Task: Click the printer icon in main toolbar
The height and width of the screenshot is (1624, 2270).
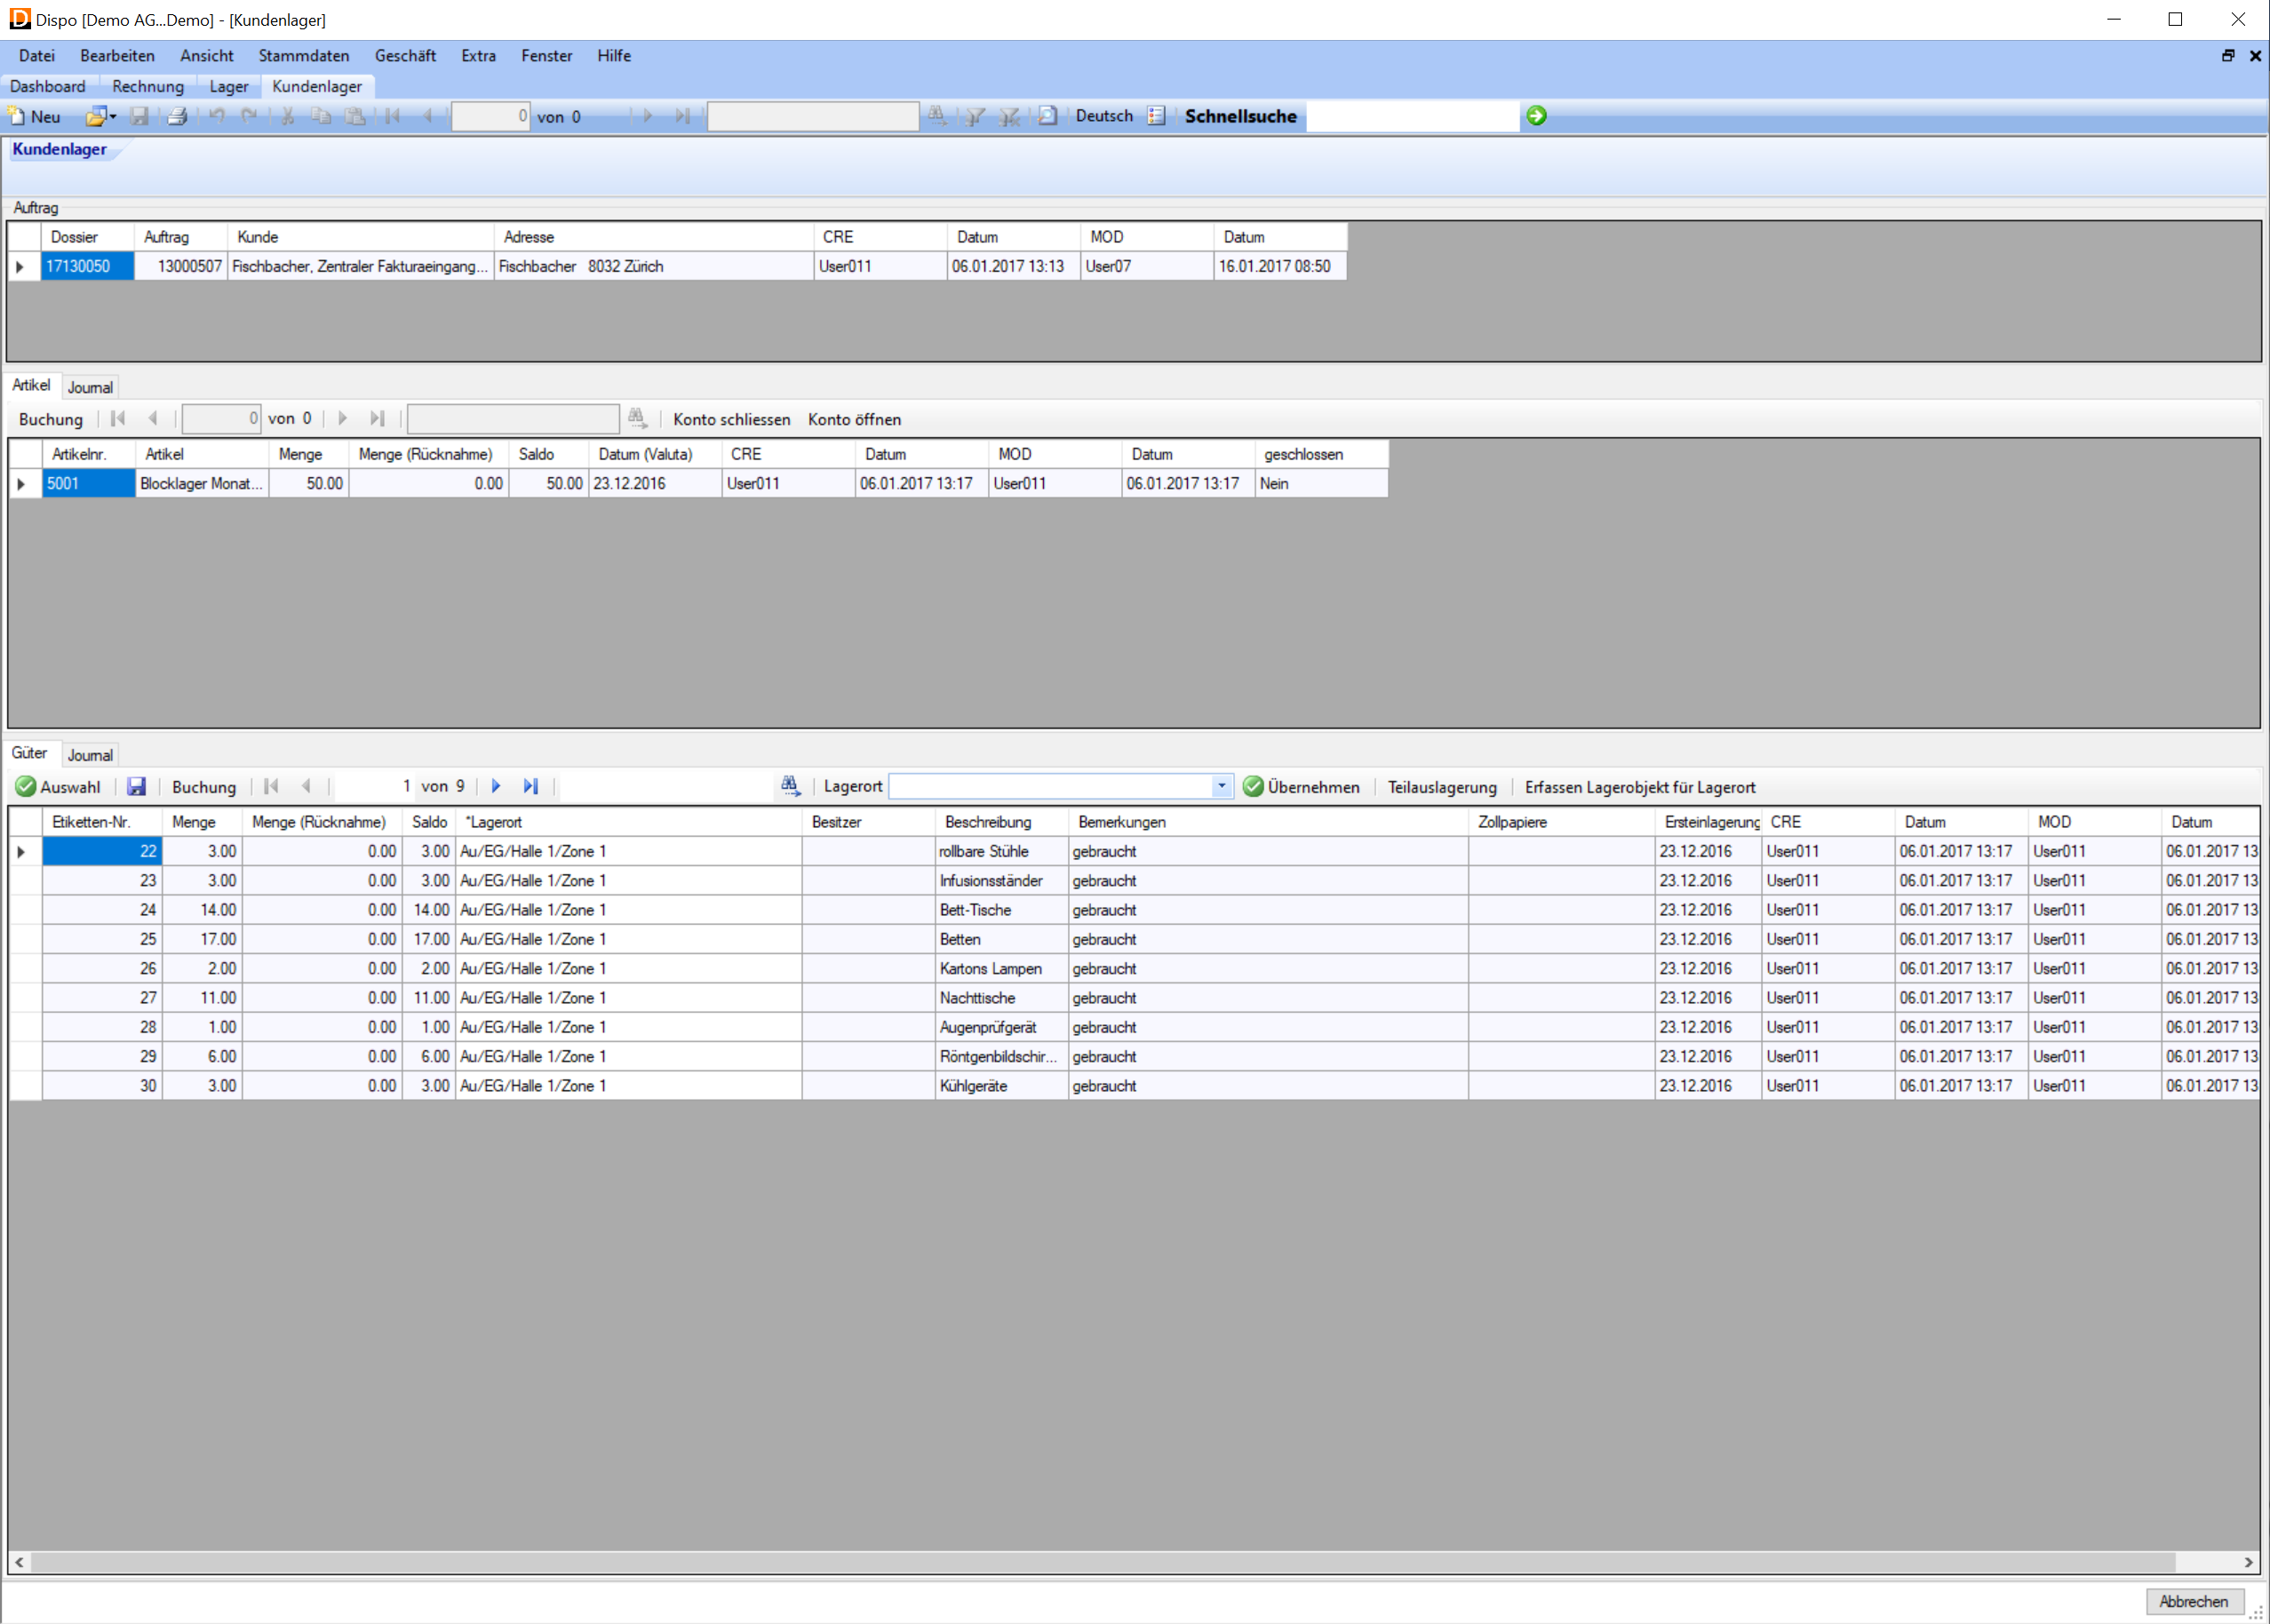Action: pos(177,116)
